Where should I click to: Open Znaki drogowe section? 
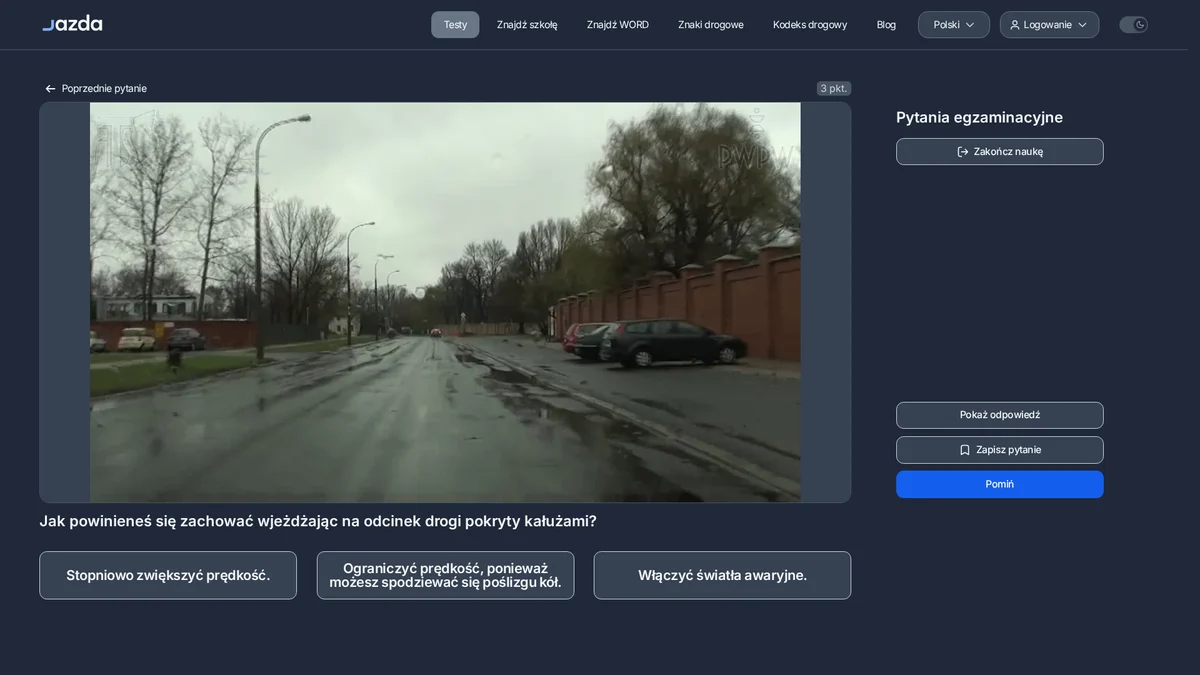[711, 25]
